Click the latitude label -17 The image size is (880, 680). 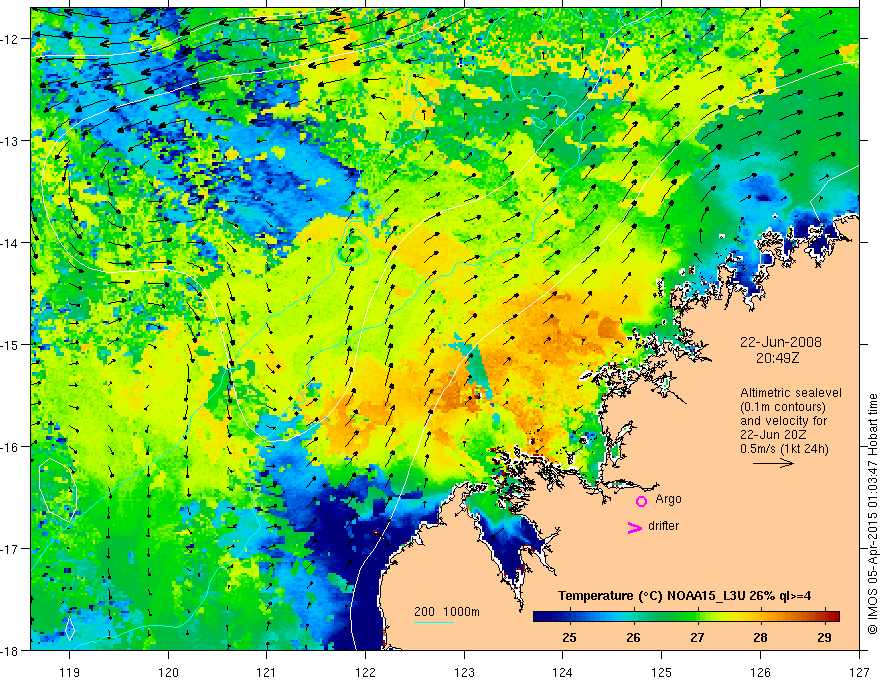[x=10, y=549]
